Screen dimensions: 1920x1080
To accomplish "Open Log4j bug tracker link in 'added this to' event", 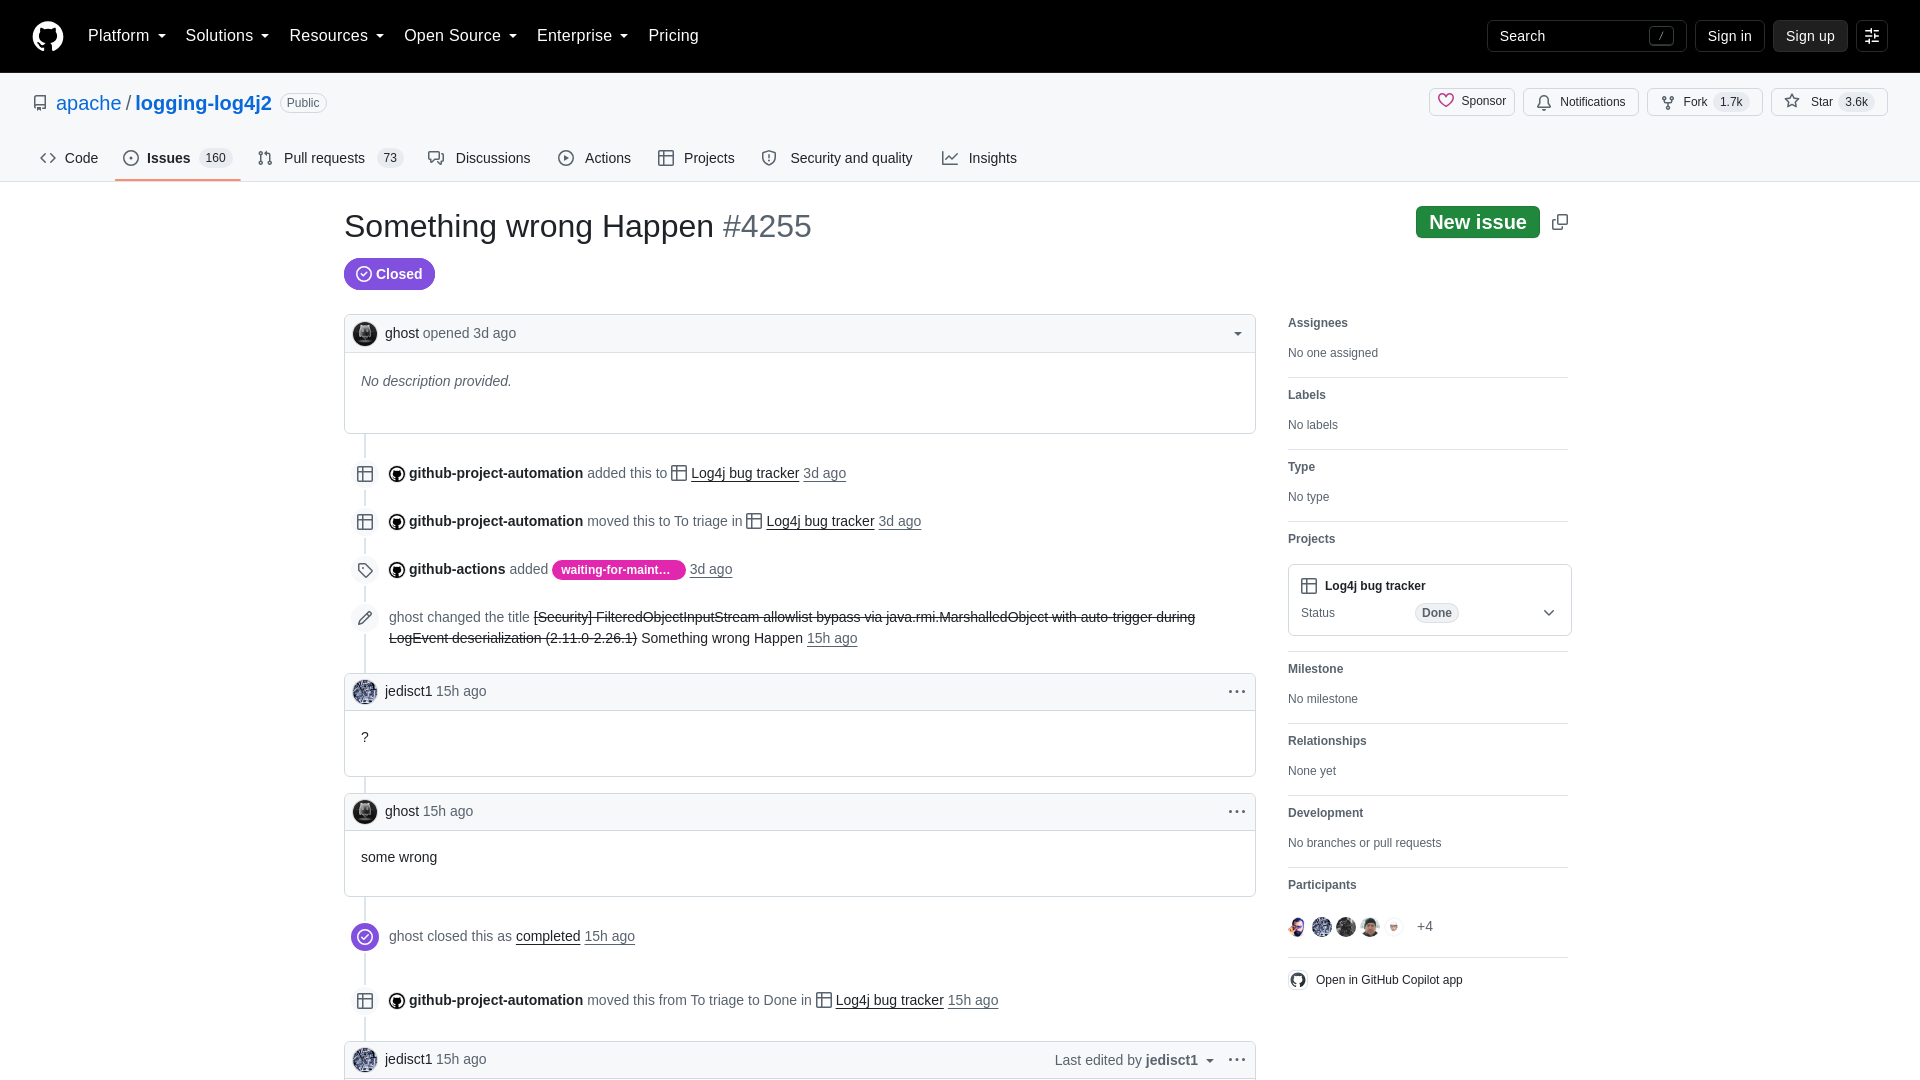I will pos(745,474).
